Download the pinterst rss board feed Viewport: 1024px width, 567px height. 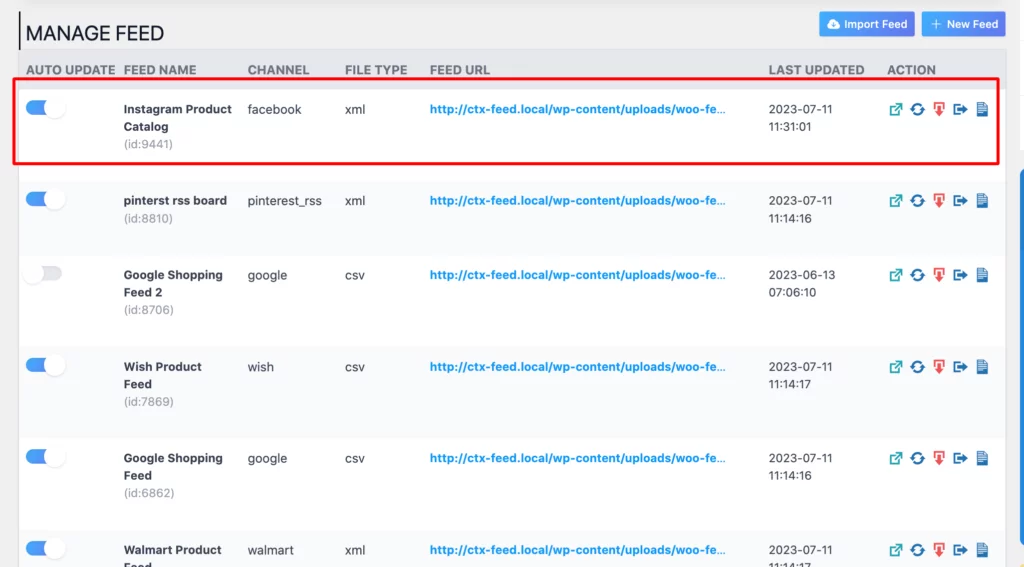pyautogui.click(x=939, y=201)
